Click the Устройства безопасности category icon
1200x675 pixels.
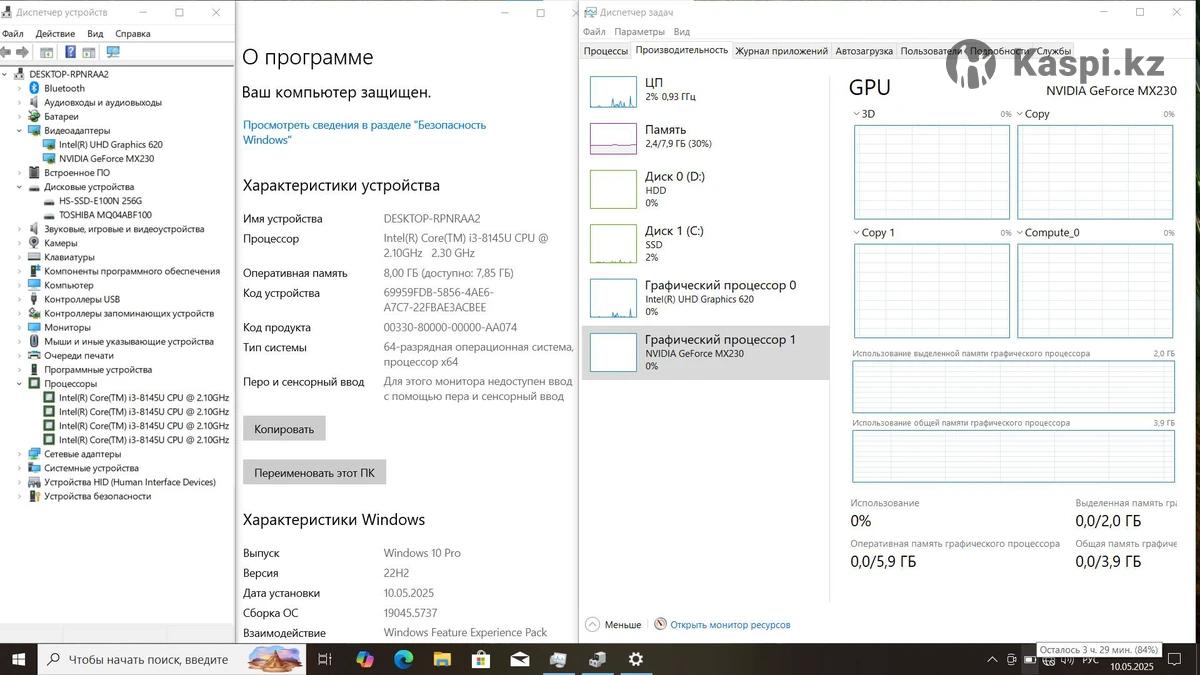[x=34, y=496]
